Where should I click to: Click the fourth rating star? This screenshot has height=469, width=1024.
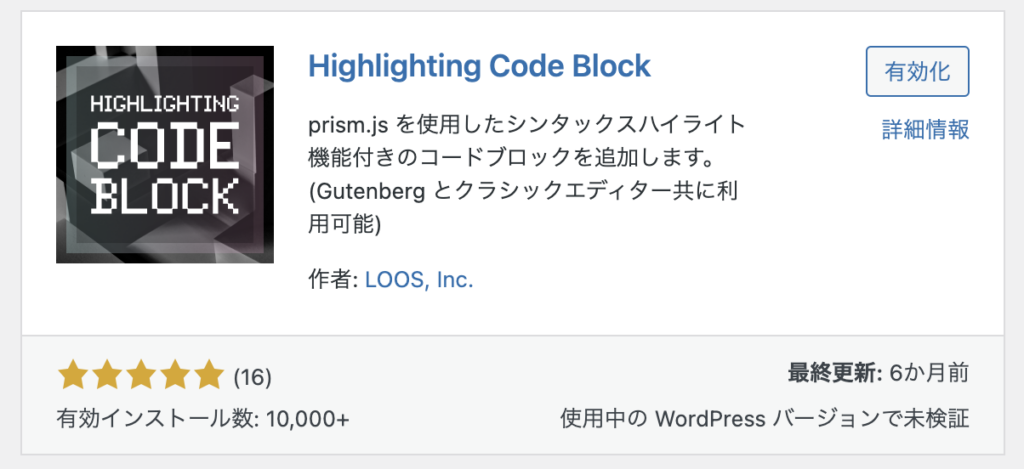pos(175,376)
